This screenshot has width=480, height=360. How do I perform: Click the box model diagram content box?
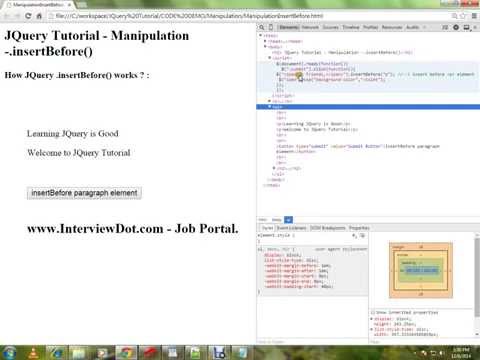422,270
